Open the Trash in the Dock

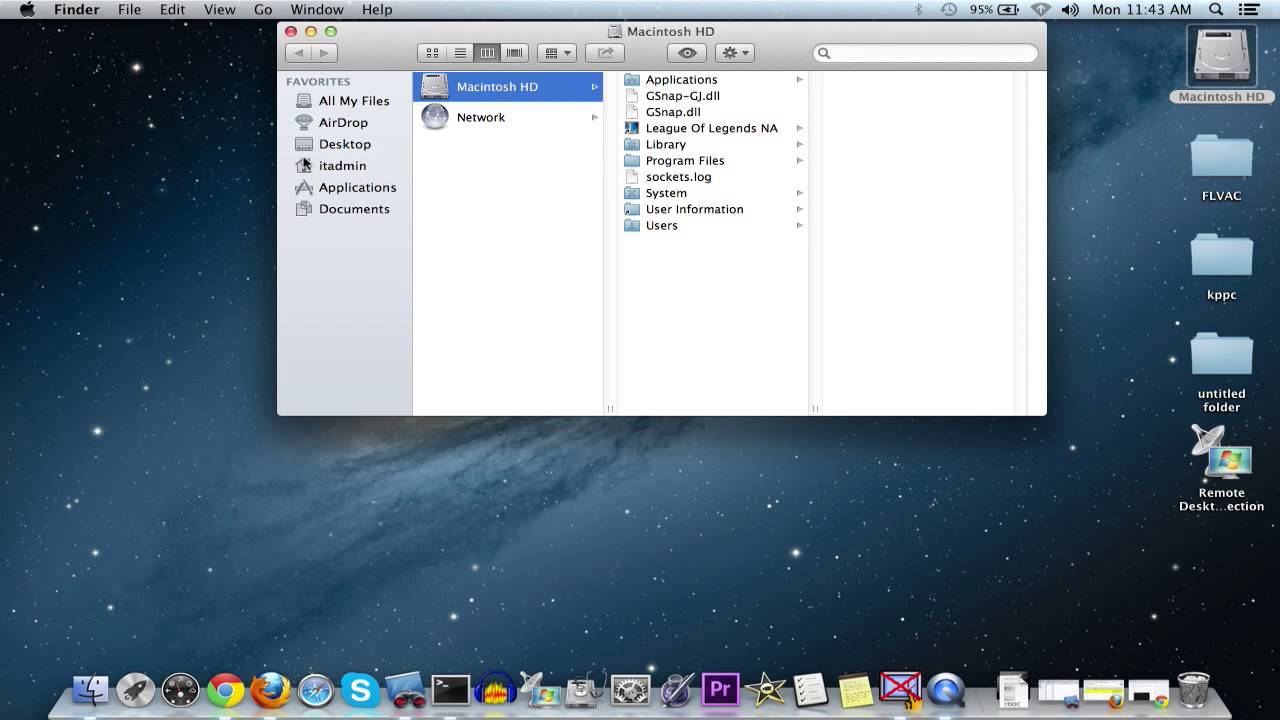click(x=1193, y=689)
